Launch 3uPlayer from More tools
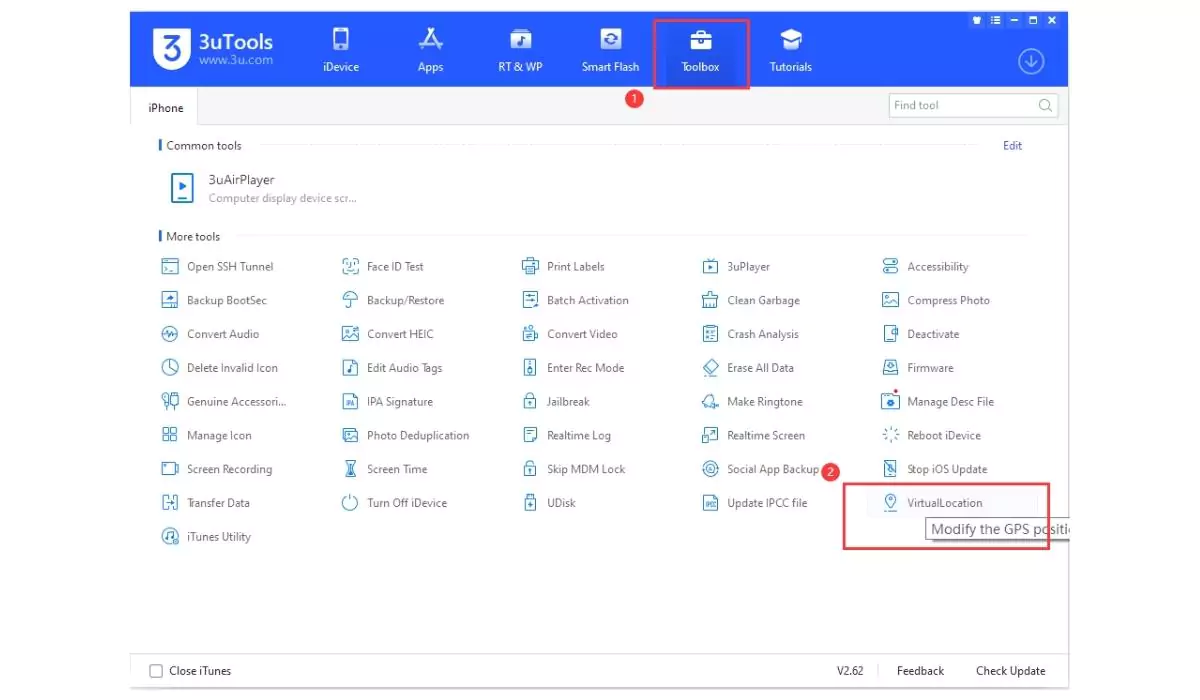Screen dimensions: 1200x700 (737, 267)
